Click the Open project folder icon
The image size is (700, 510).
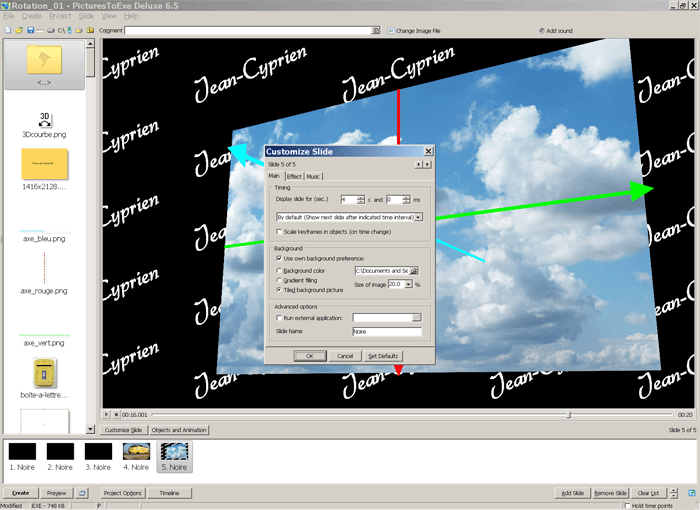[x=19, y=30]
